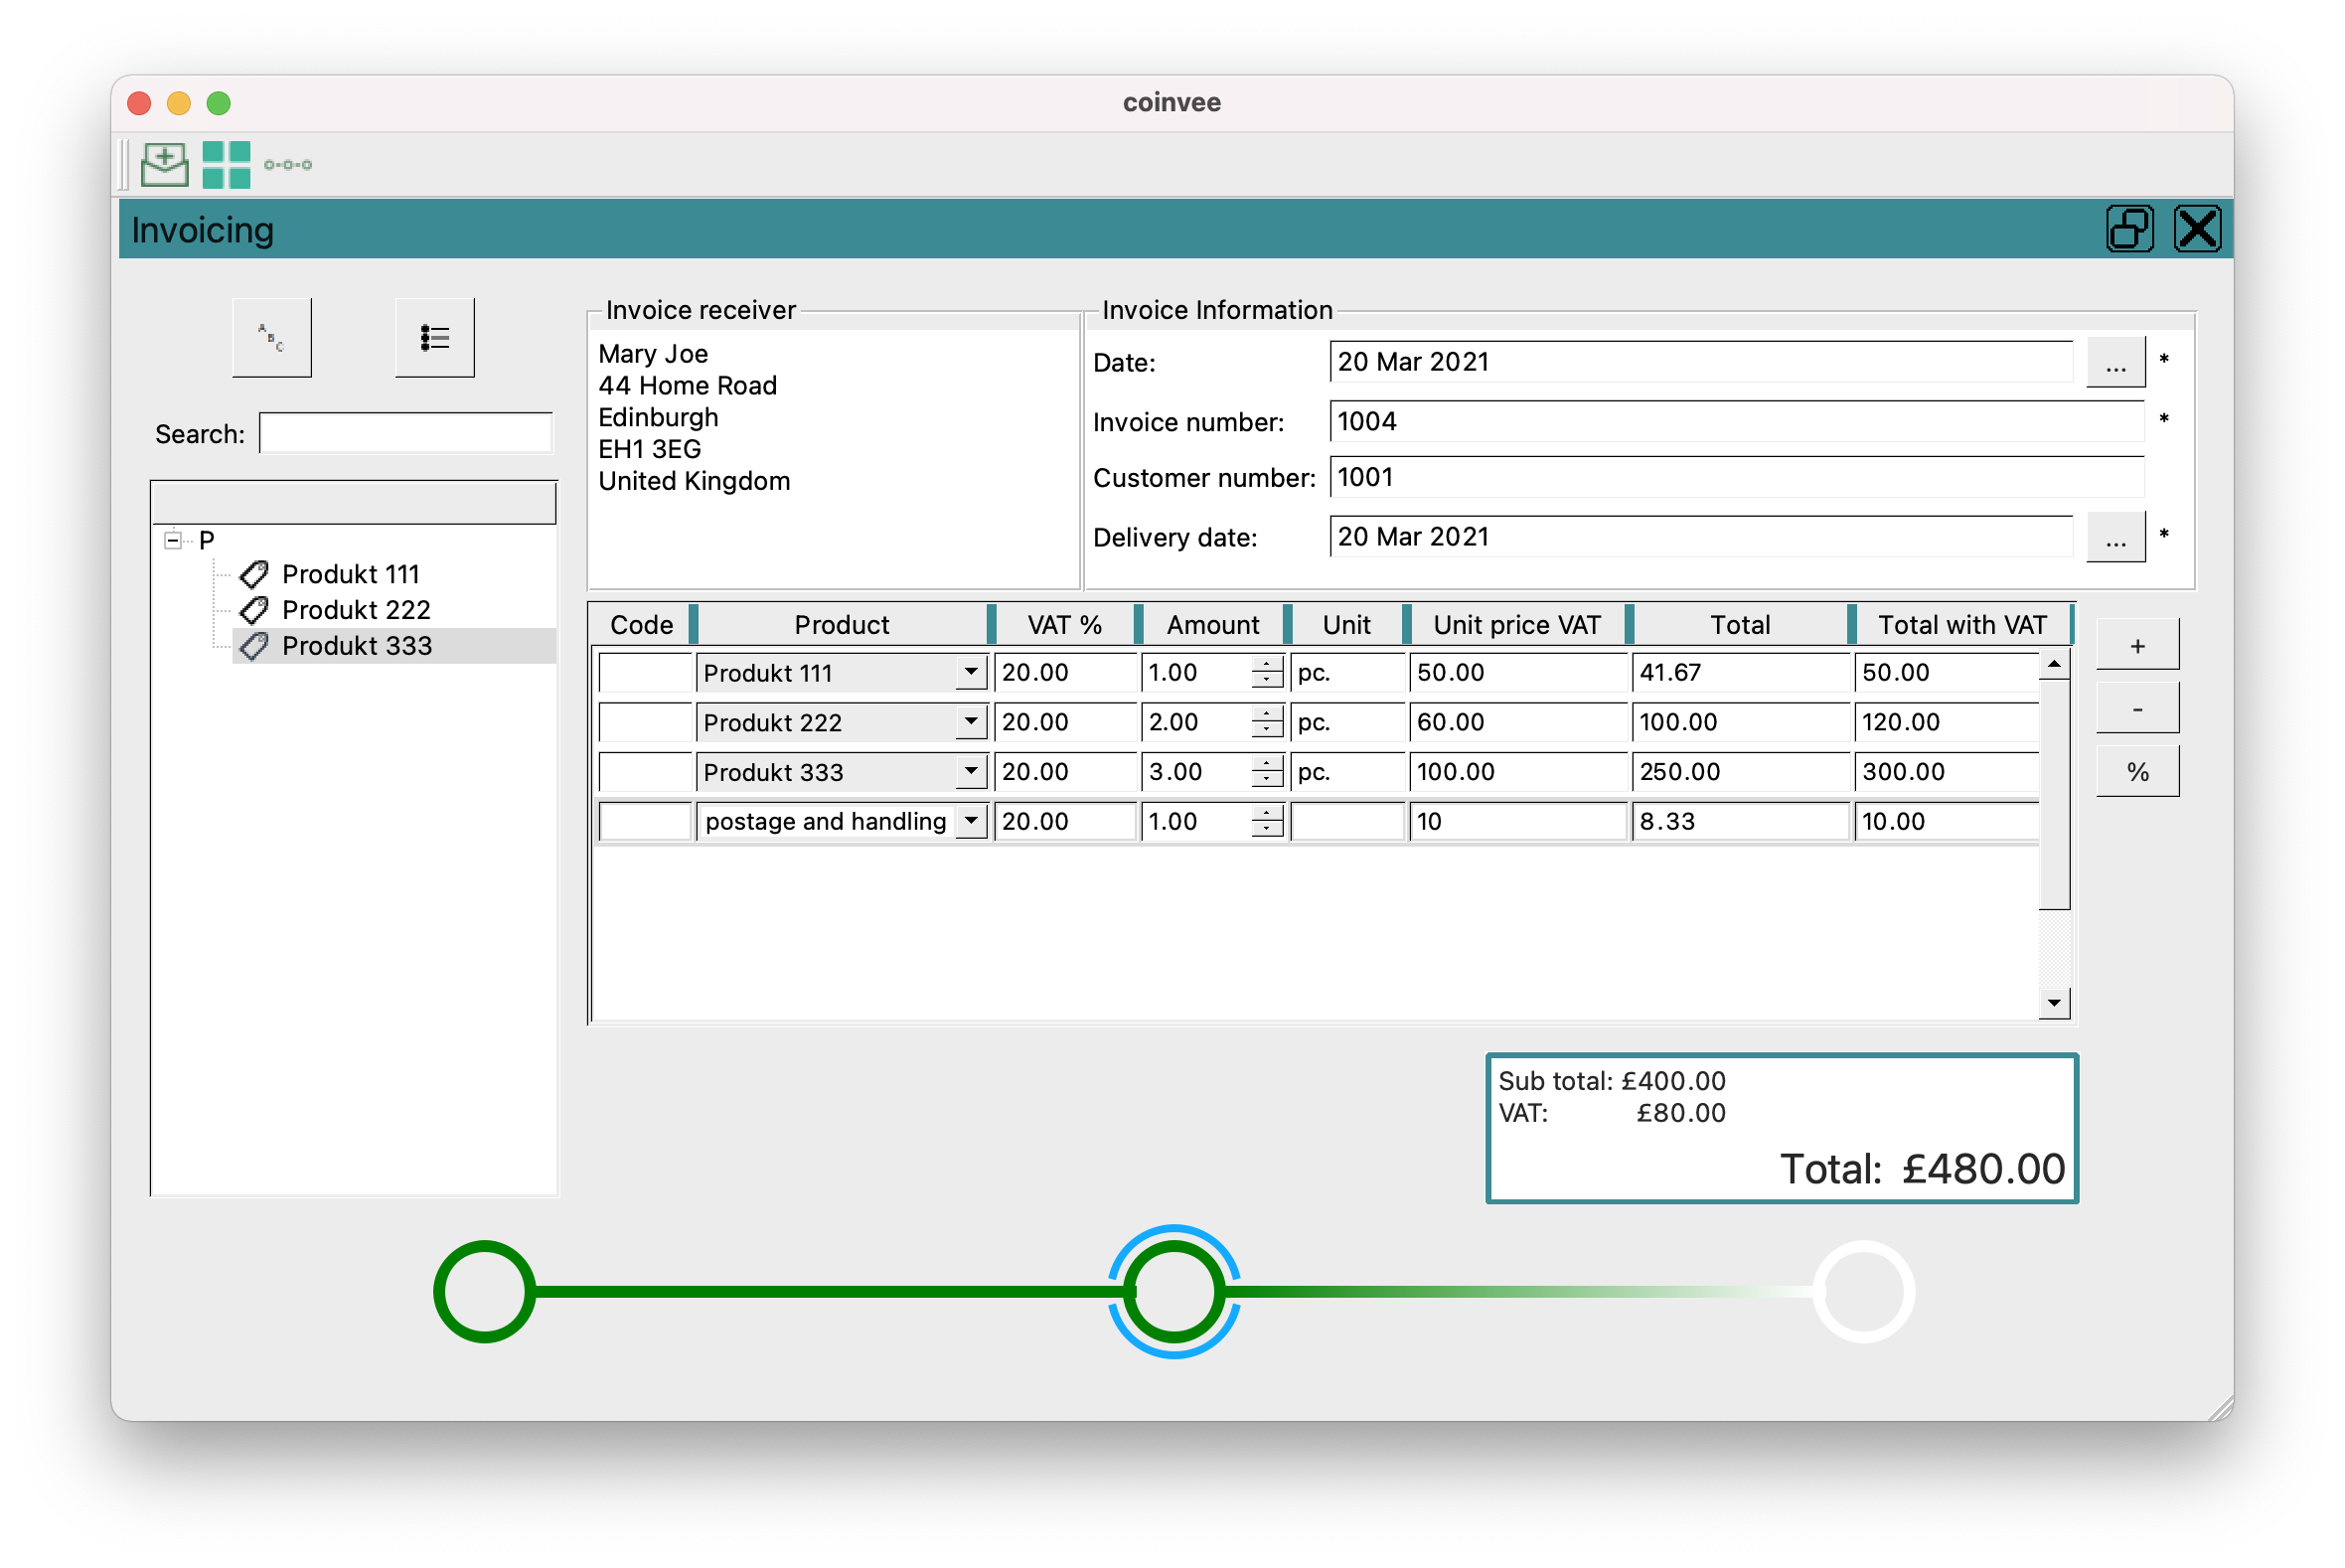Click the new invoice inbox toolbar icon
This screenshot has width=2345, height=1568.
pos(164,164)
